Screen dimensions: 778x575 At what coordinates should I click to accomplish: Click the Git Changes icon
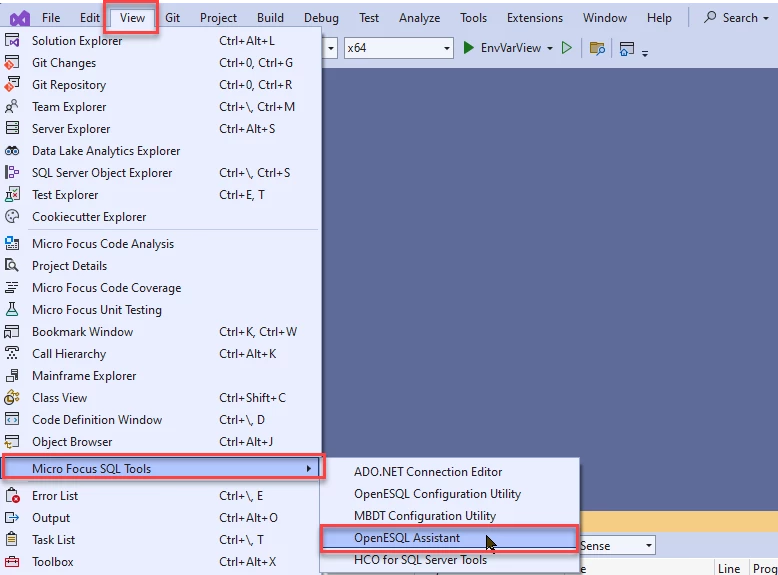coord(12,63)
